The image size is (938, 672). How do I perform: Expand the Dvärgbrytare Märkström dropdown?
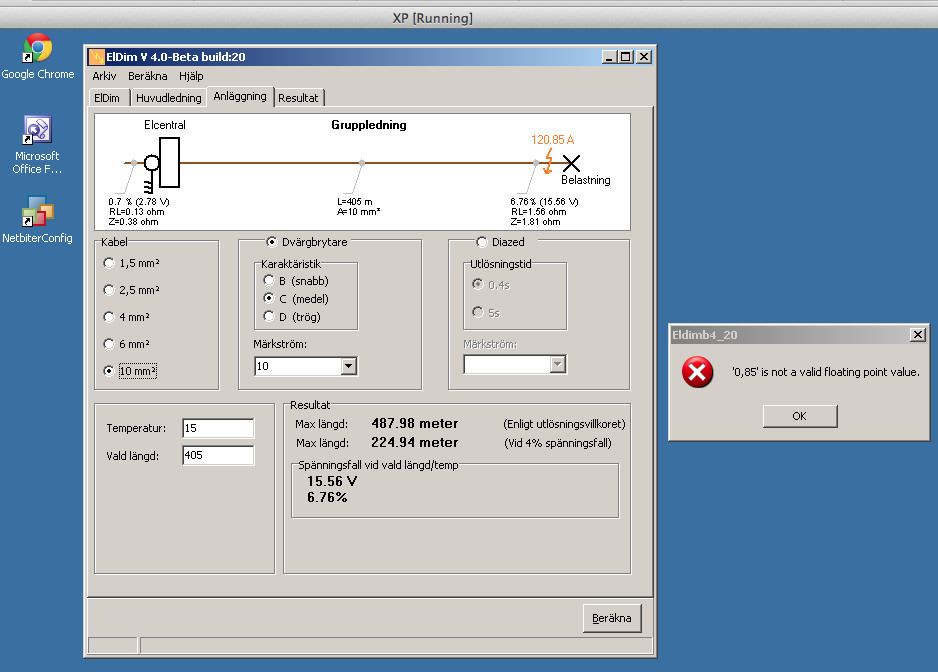[x=348, y=367]
